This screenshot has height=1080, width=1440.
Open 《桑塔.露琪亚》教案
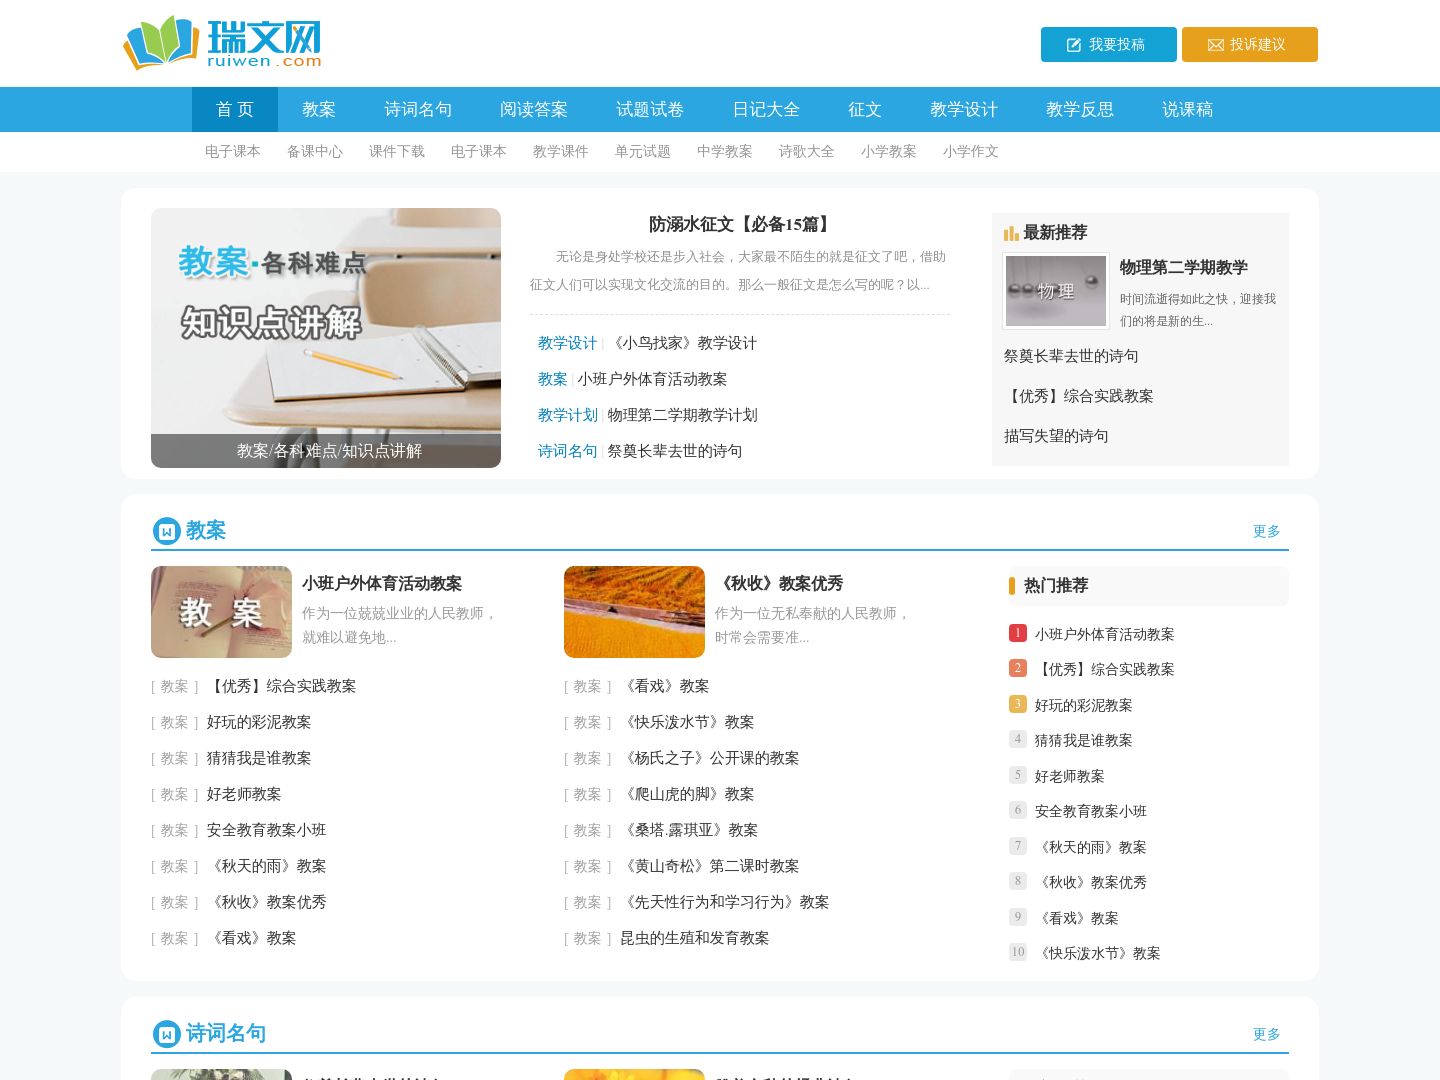(x=689, y=830)
